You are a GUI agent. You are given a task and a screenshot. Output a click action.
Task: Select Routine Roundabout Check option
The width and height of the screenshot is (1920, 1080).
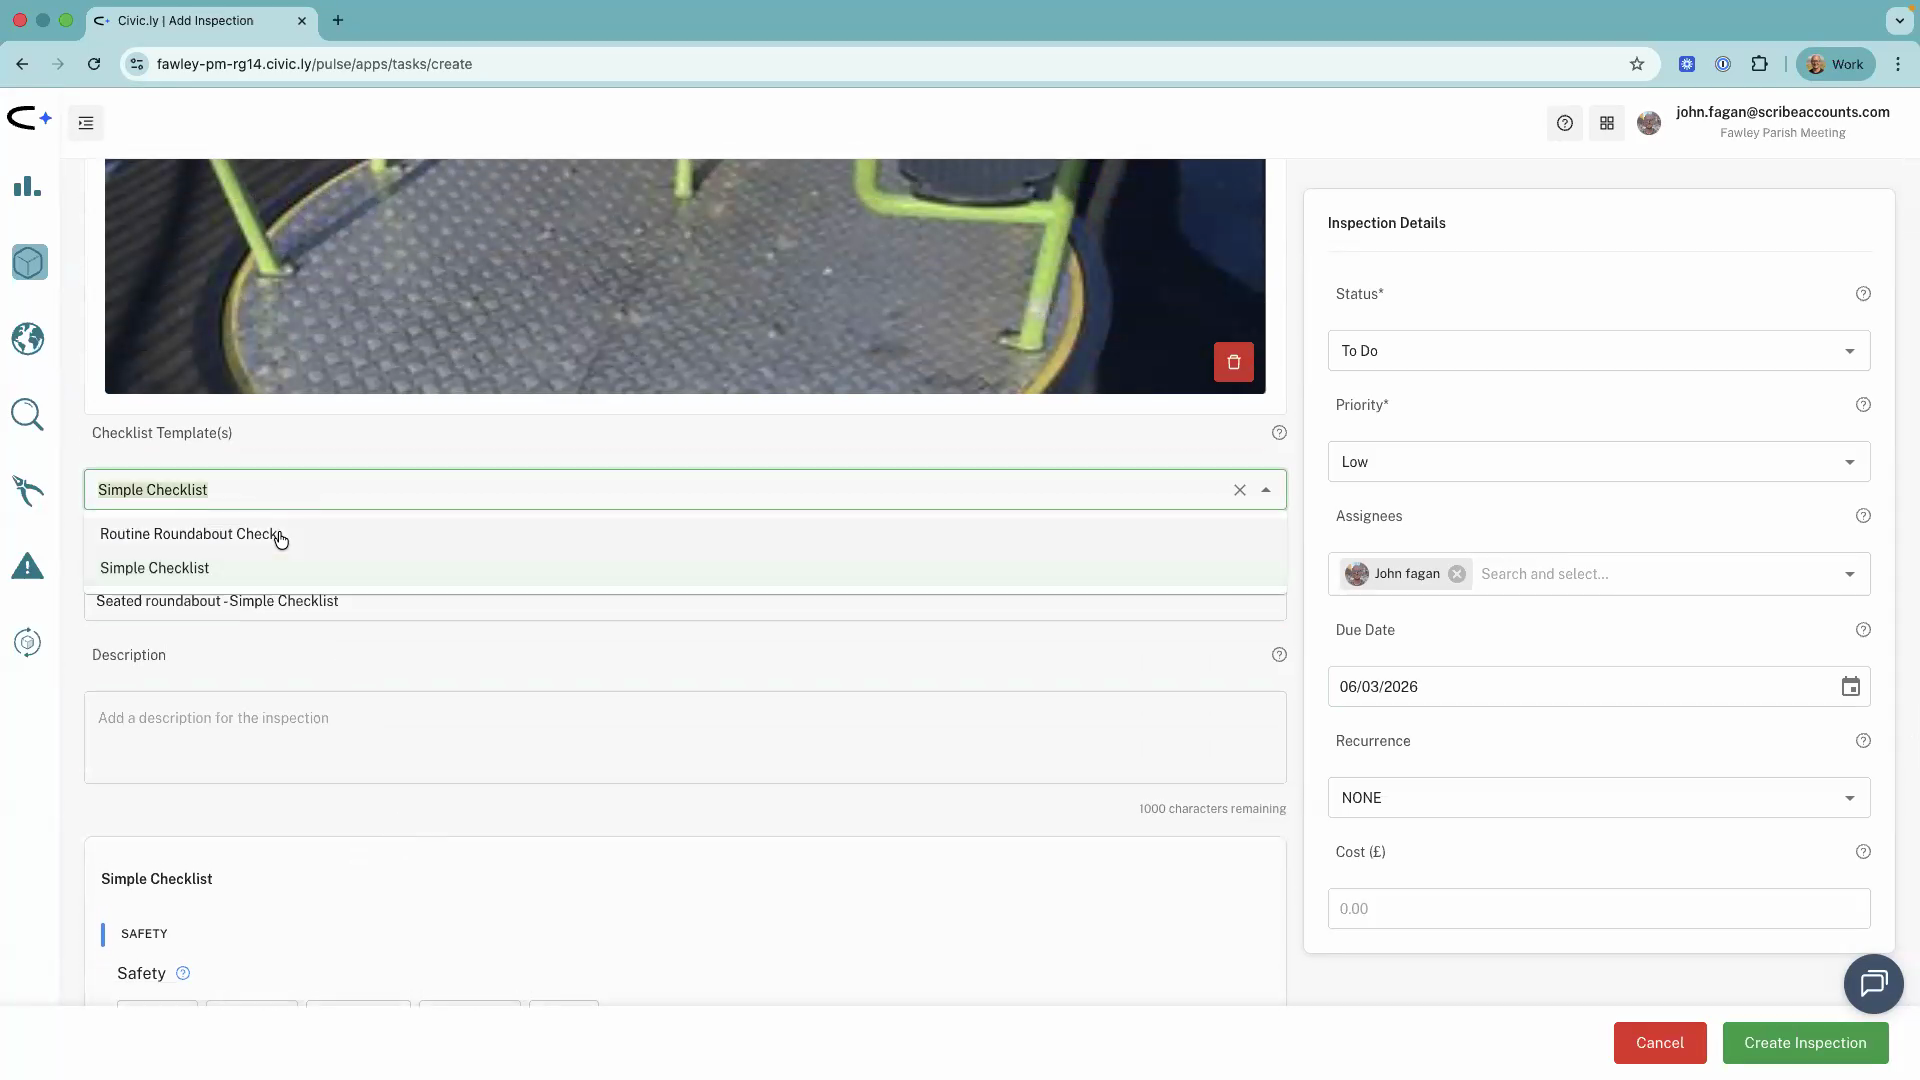[x=190, y=534]
